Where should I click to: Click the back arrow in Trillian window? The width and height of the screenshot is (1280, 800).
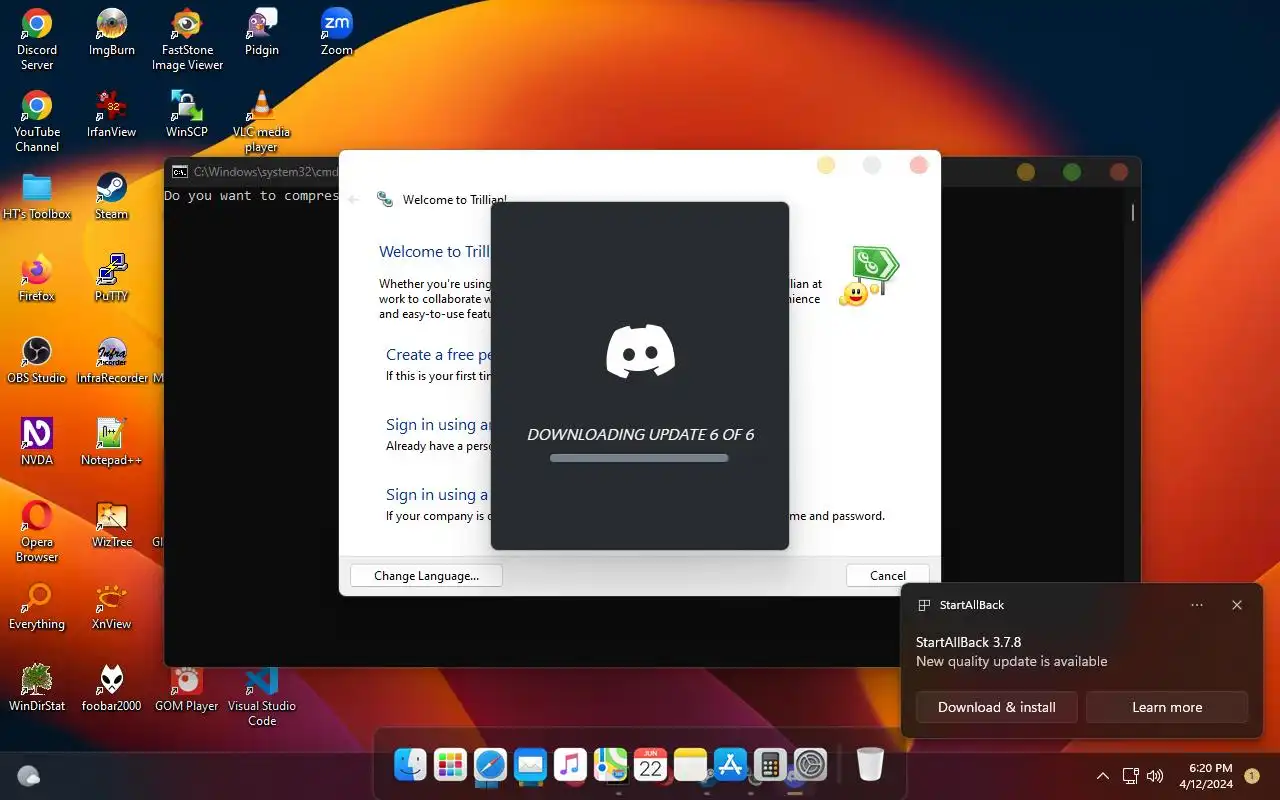pyautogui.click(x=353, y=199)
